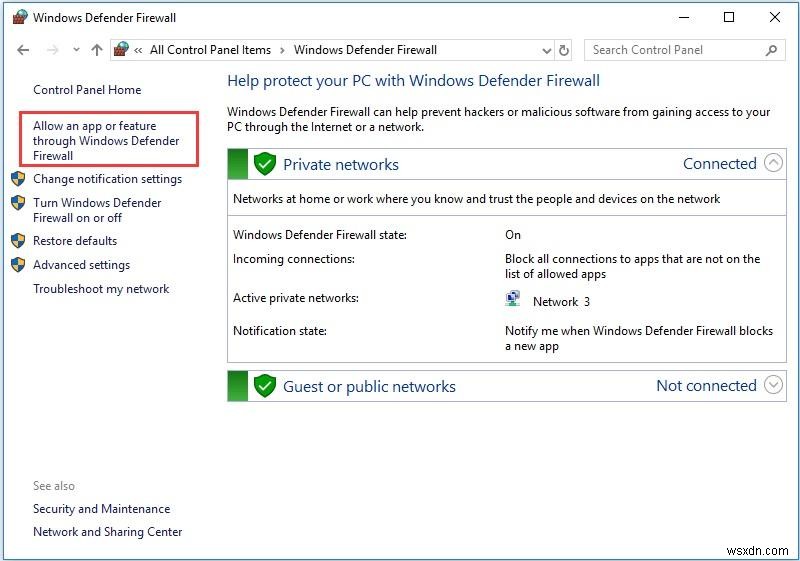Click 'Windows Defender Firewall state:' label
The width and height of the screenshot is (800, 561).
click(320, 235)
